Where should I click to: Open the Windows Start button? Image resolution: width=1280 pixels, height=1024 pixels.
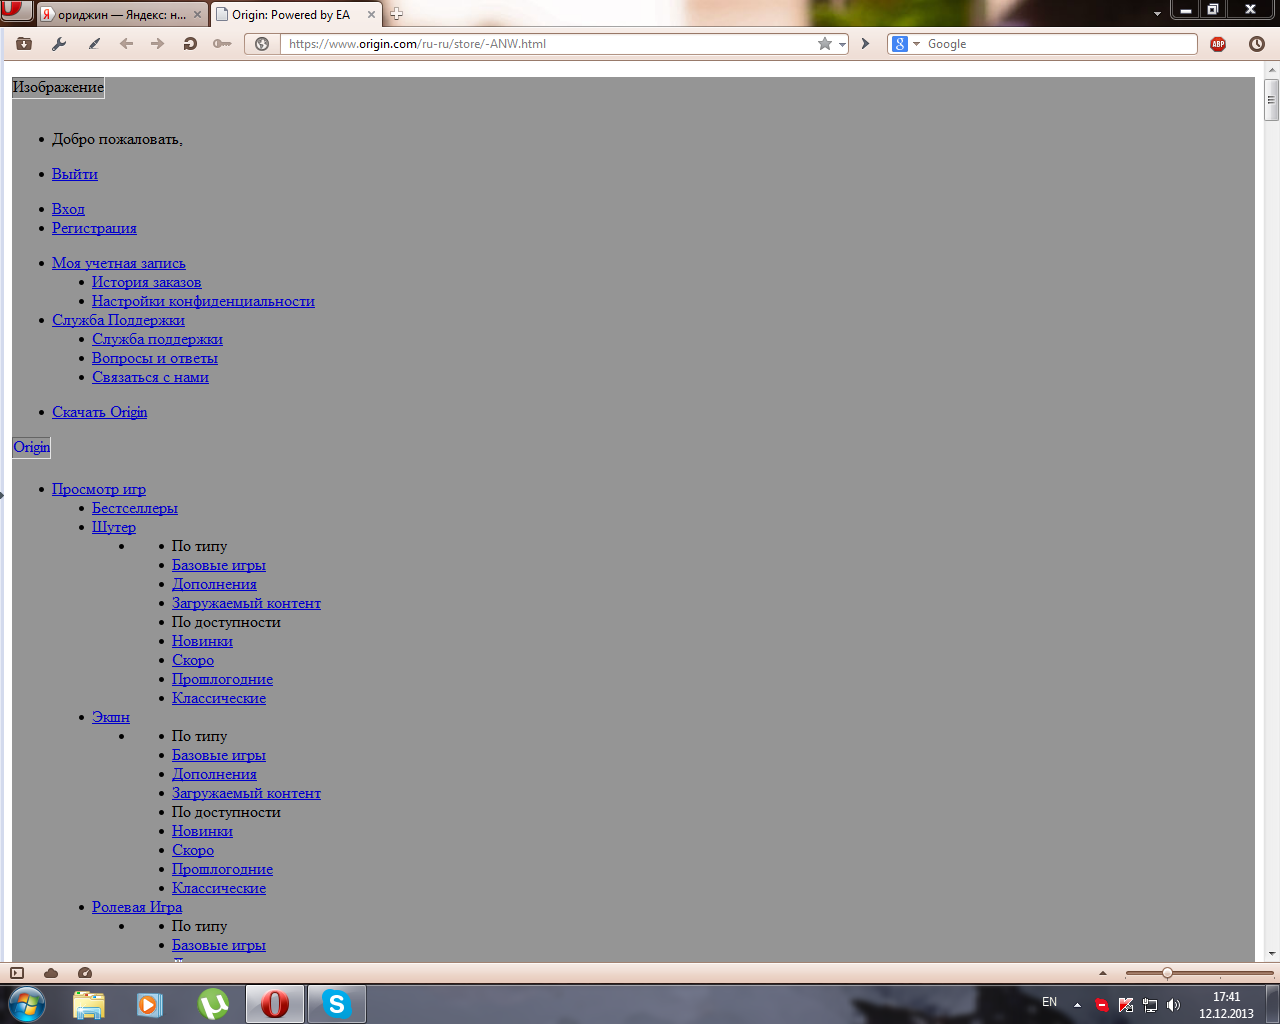click(27, 1004)
